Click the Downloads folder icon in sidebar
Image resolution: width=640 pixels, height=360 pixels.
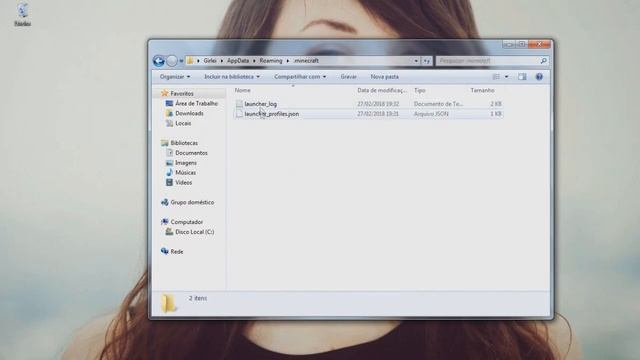coord(169,113)
